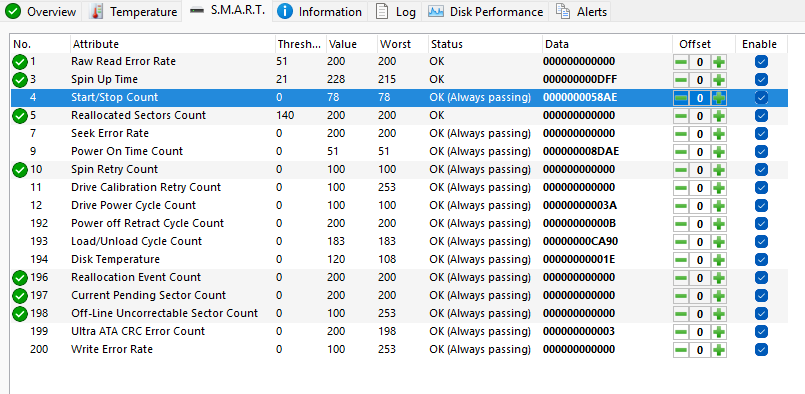Increase offset for Spin Retry Count

coord(719,170)
